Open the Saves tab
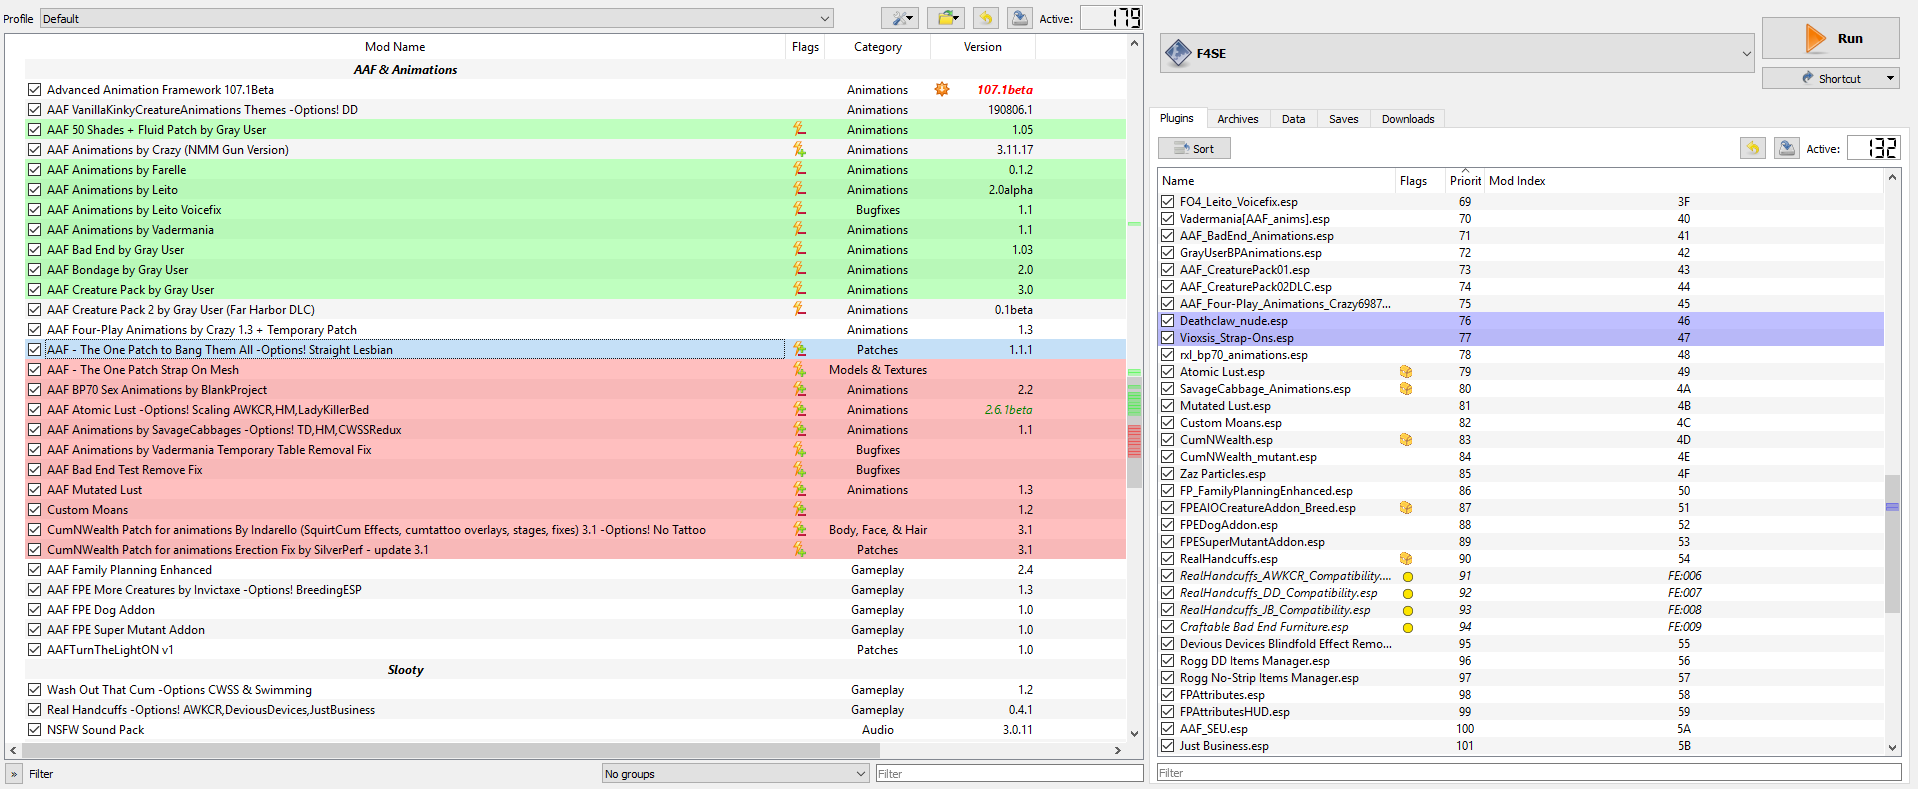1918x789 pixels. (1343, 119)
